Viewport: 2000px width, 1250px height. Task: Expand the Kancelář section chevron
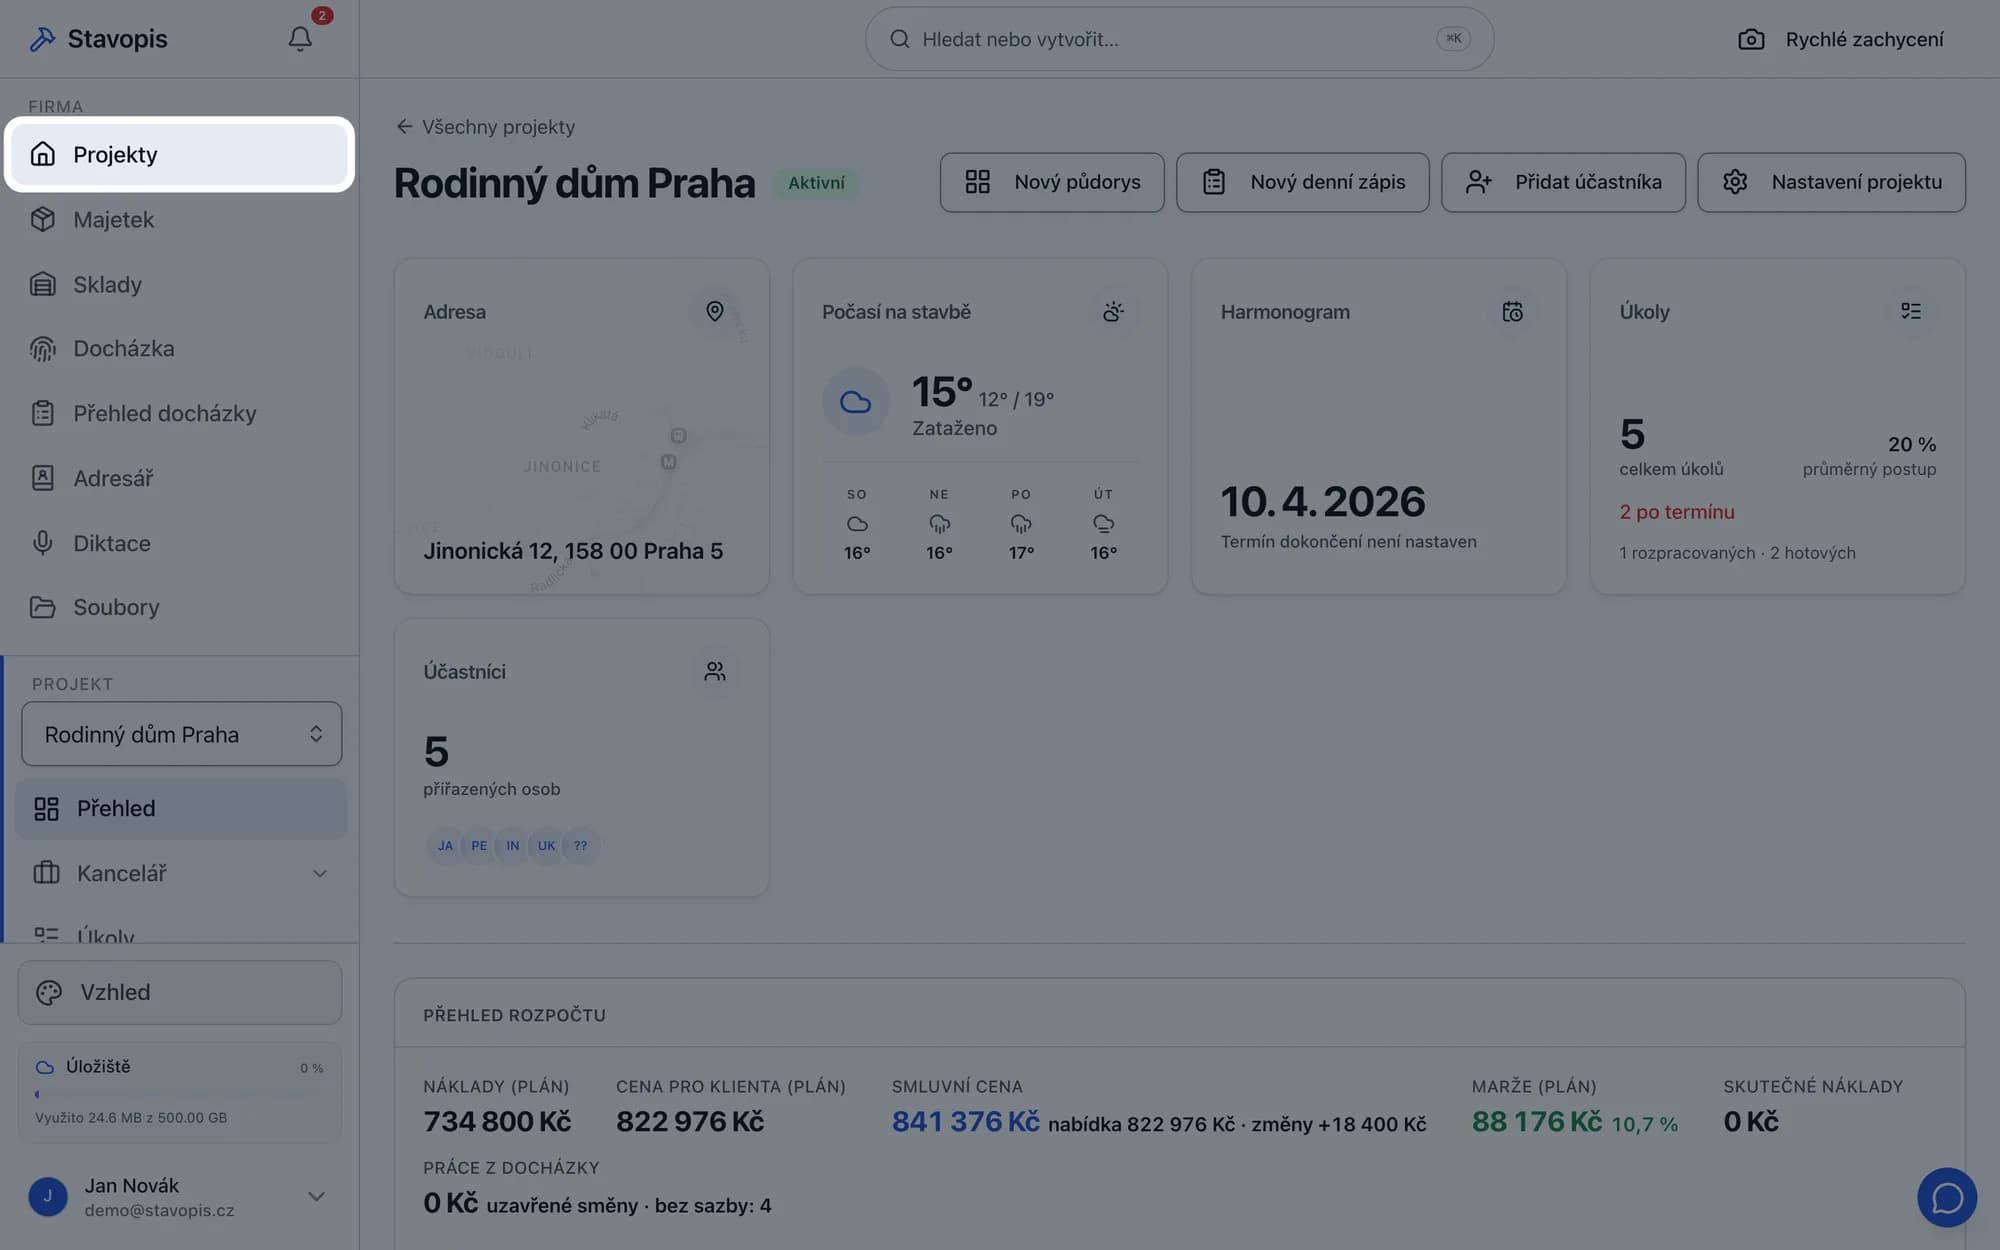pos(319,873)
